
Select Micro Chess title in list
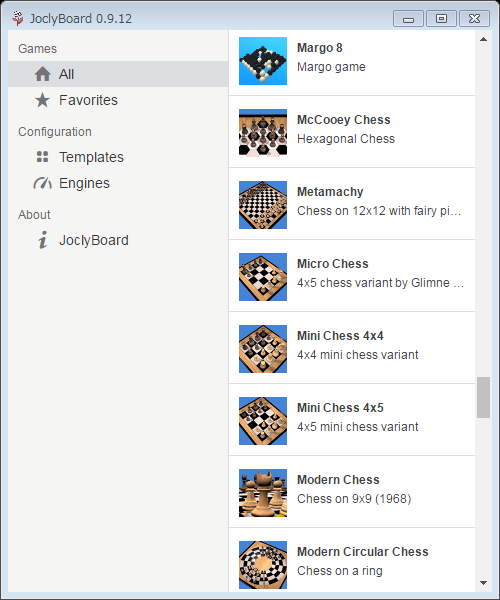point(333,264)
